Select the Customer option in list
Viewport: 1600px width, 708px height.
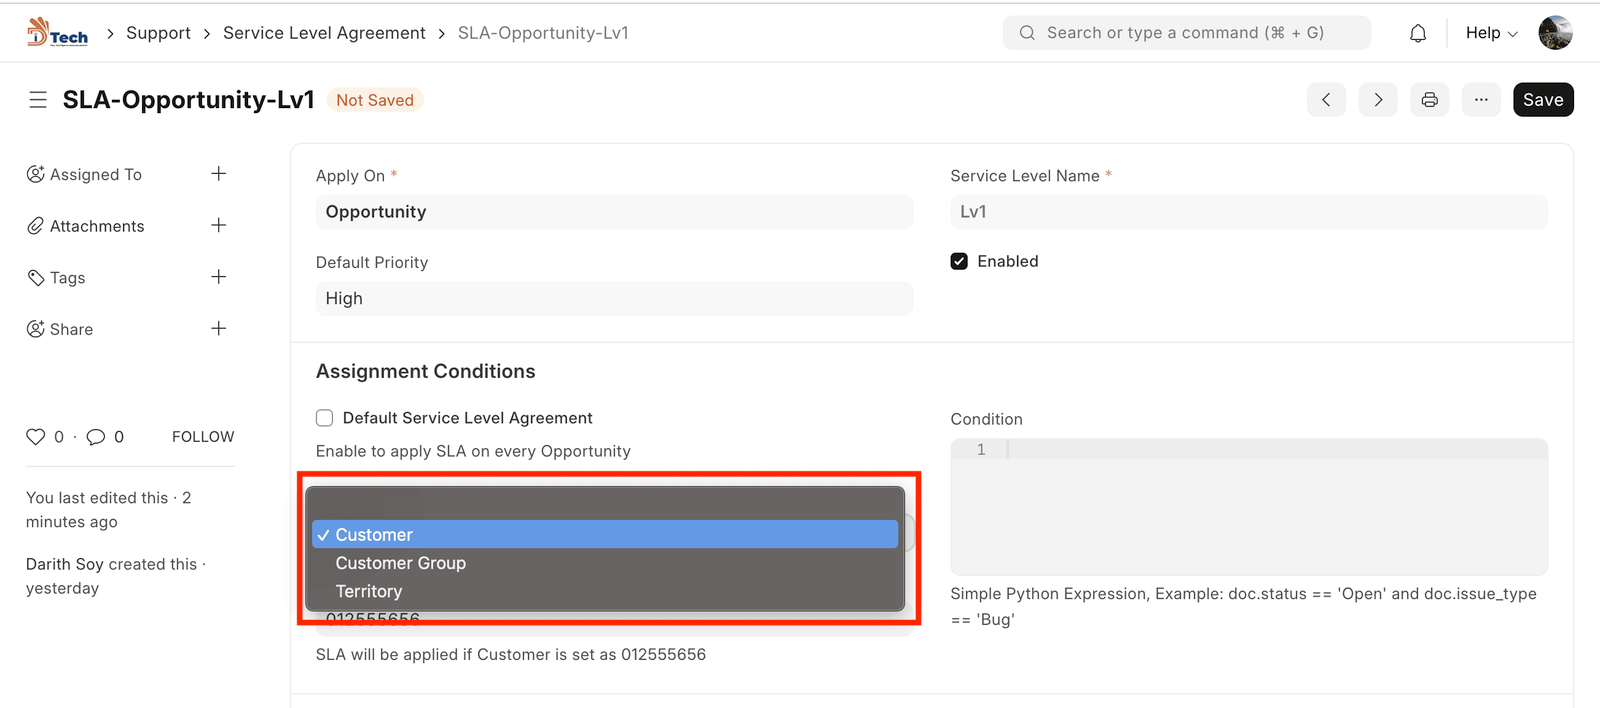coord(374,535)
